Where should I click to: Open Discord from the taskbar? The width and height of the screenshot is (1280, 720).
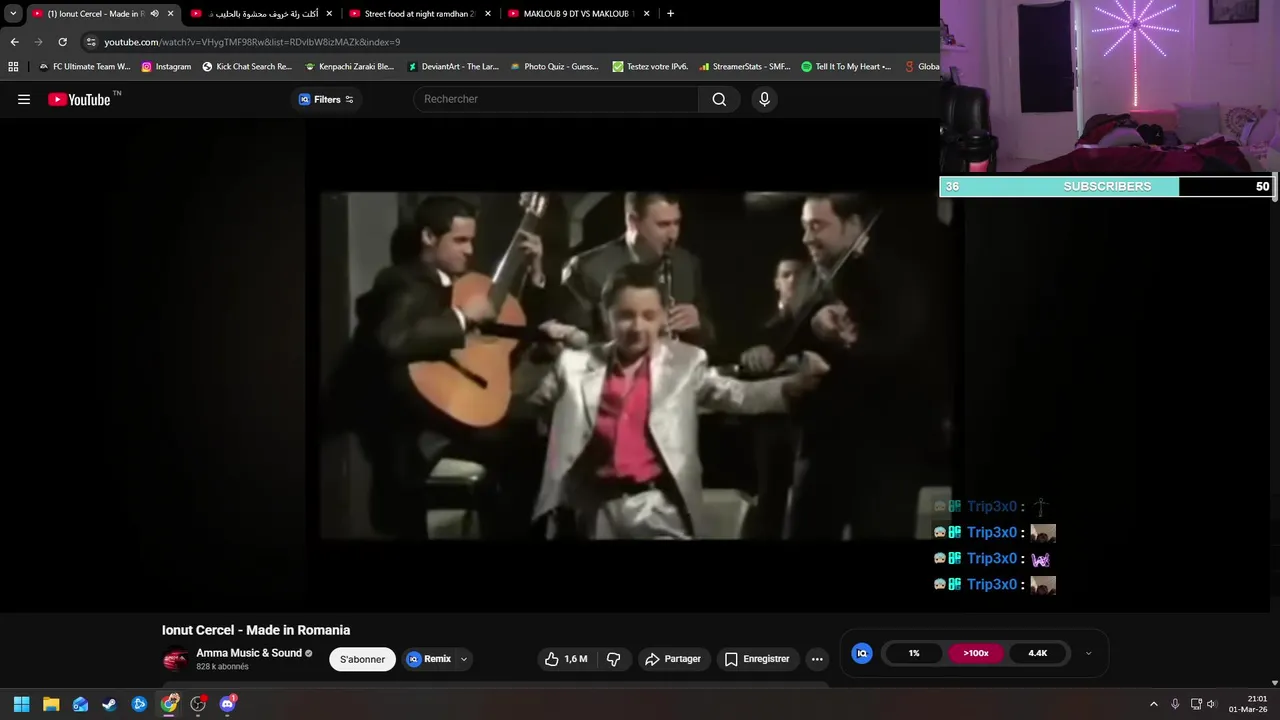[227, 704]
